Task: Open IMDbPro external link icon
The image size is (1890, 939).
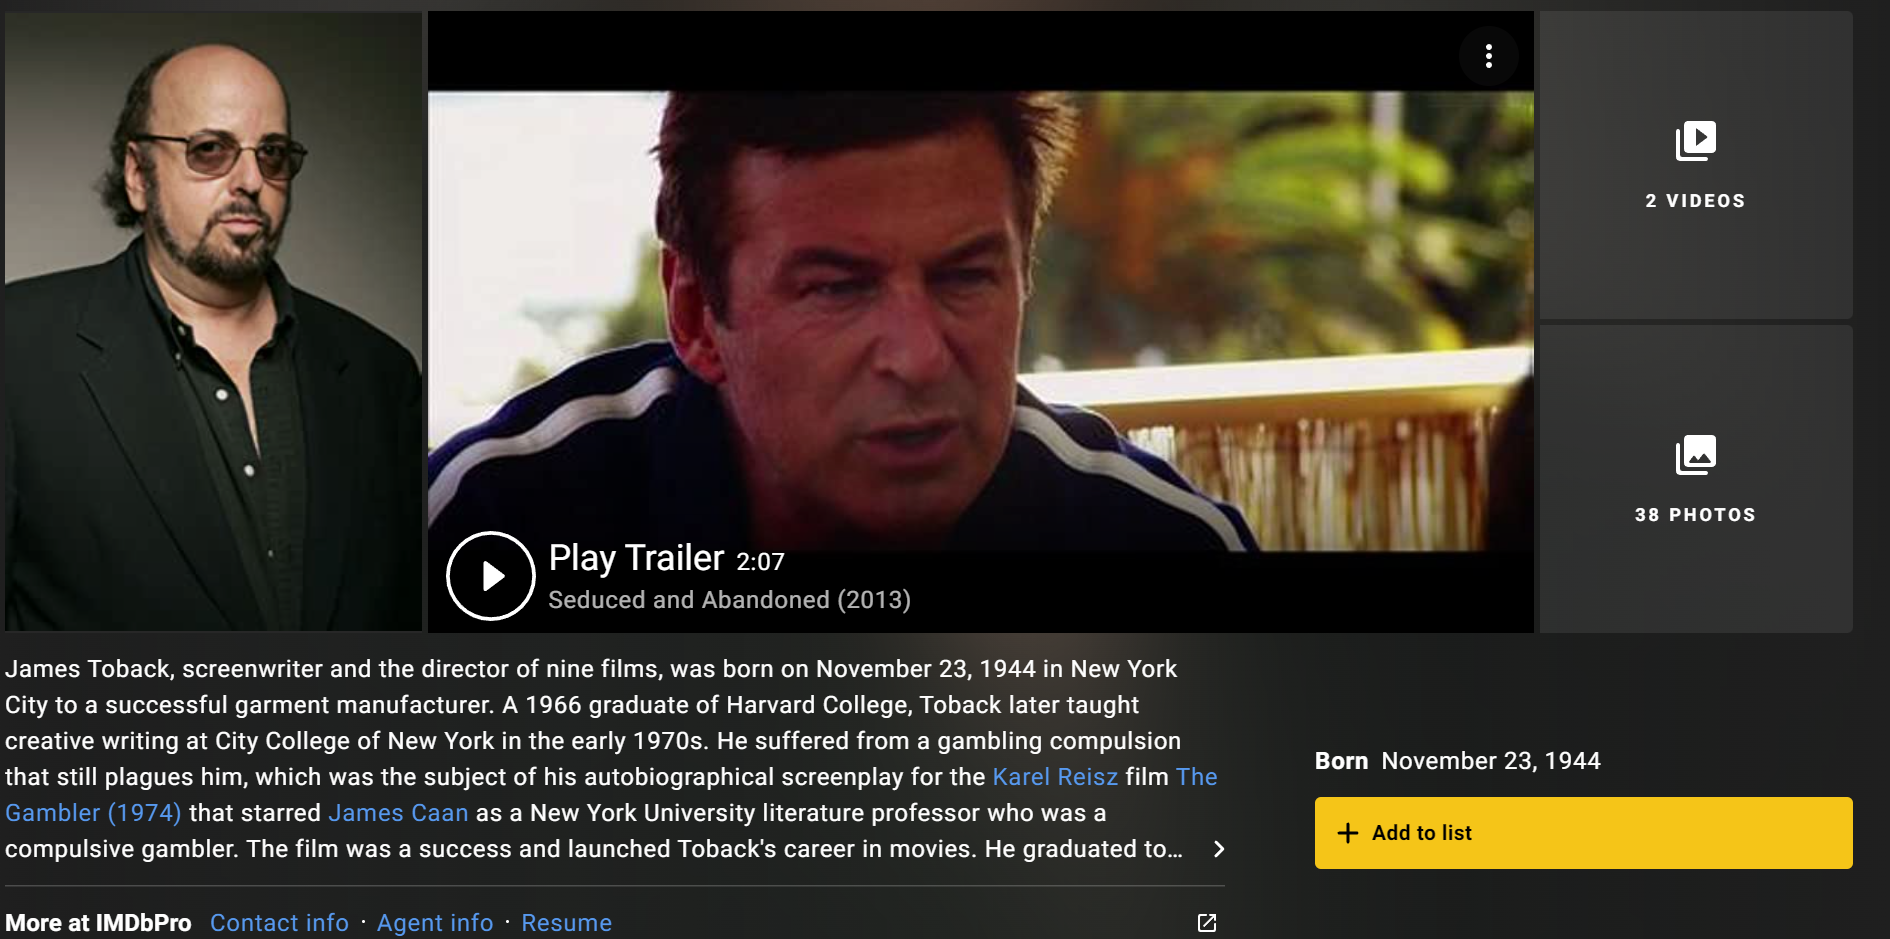Action: (1207, 923)
